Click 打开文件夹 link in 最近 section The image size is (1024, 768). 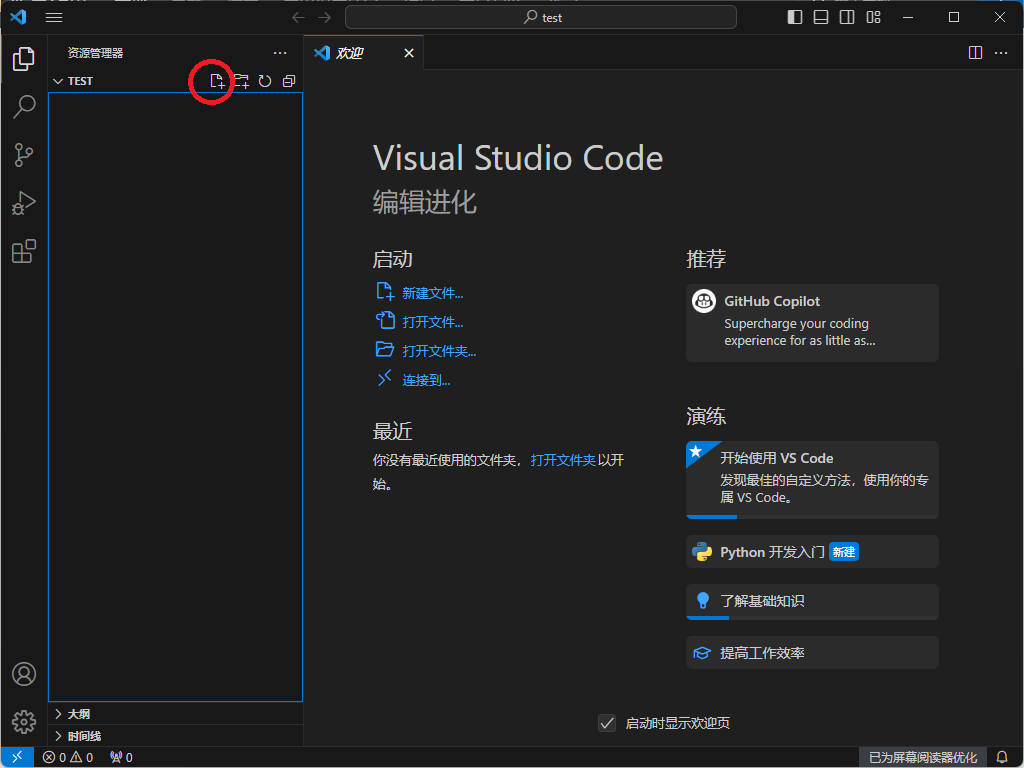[563, 460]
